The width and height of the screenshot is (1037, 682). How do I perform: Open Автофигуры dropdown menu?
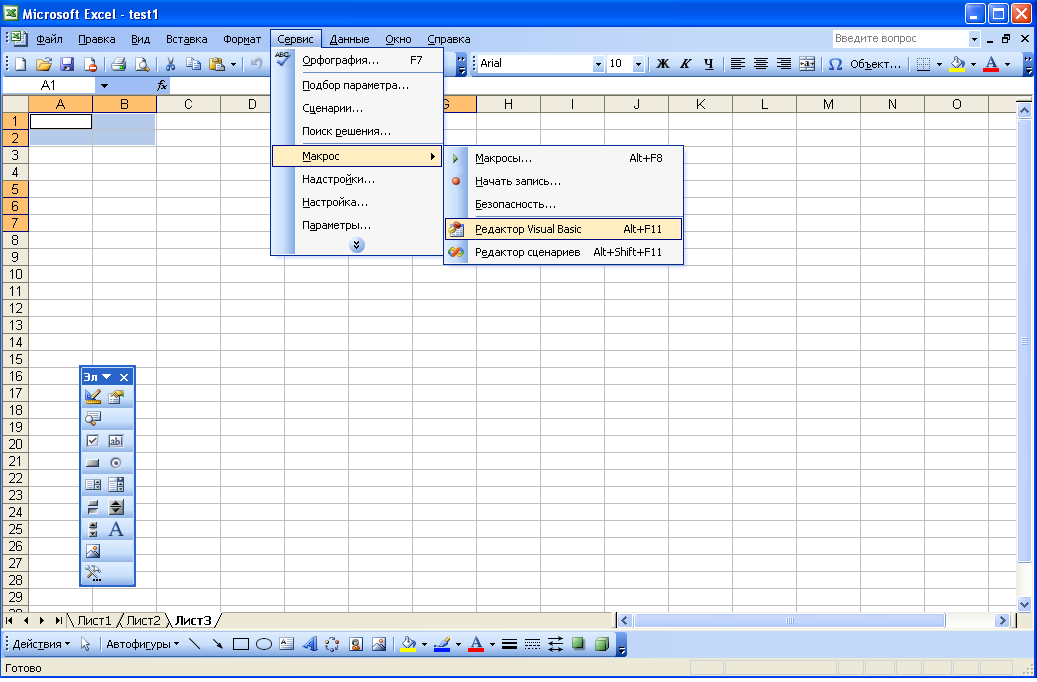[142, 644]
